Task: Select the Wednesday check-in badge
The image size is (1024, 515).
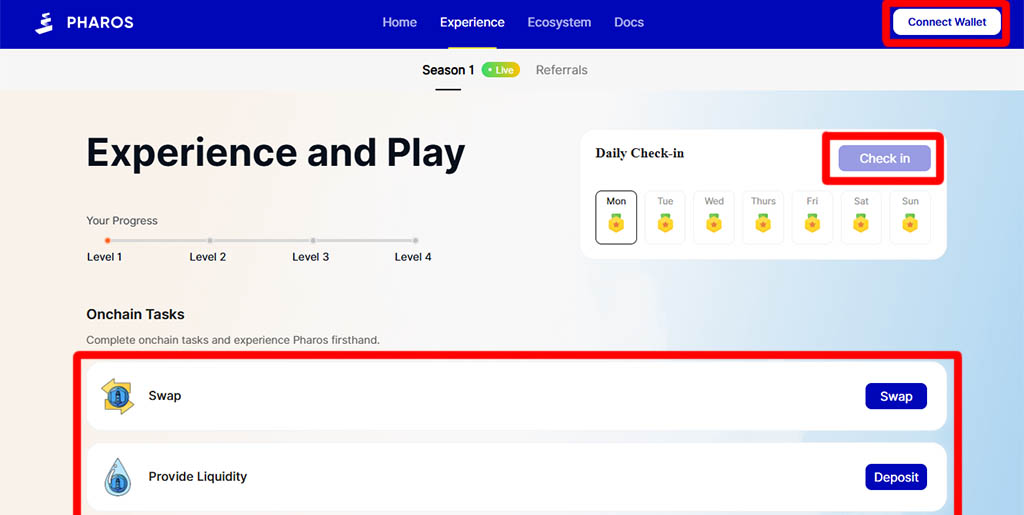Action: coord(714,217)
